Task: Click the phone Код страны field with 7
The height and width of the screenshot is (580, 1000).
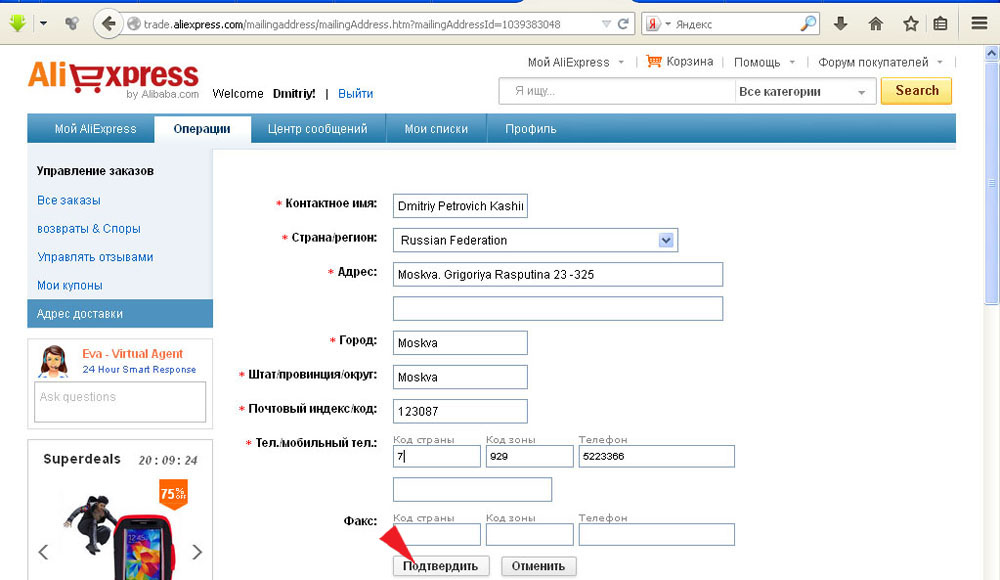Action: 437,456
